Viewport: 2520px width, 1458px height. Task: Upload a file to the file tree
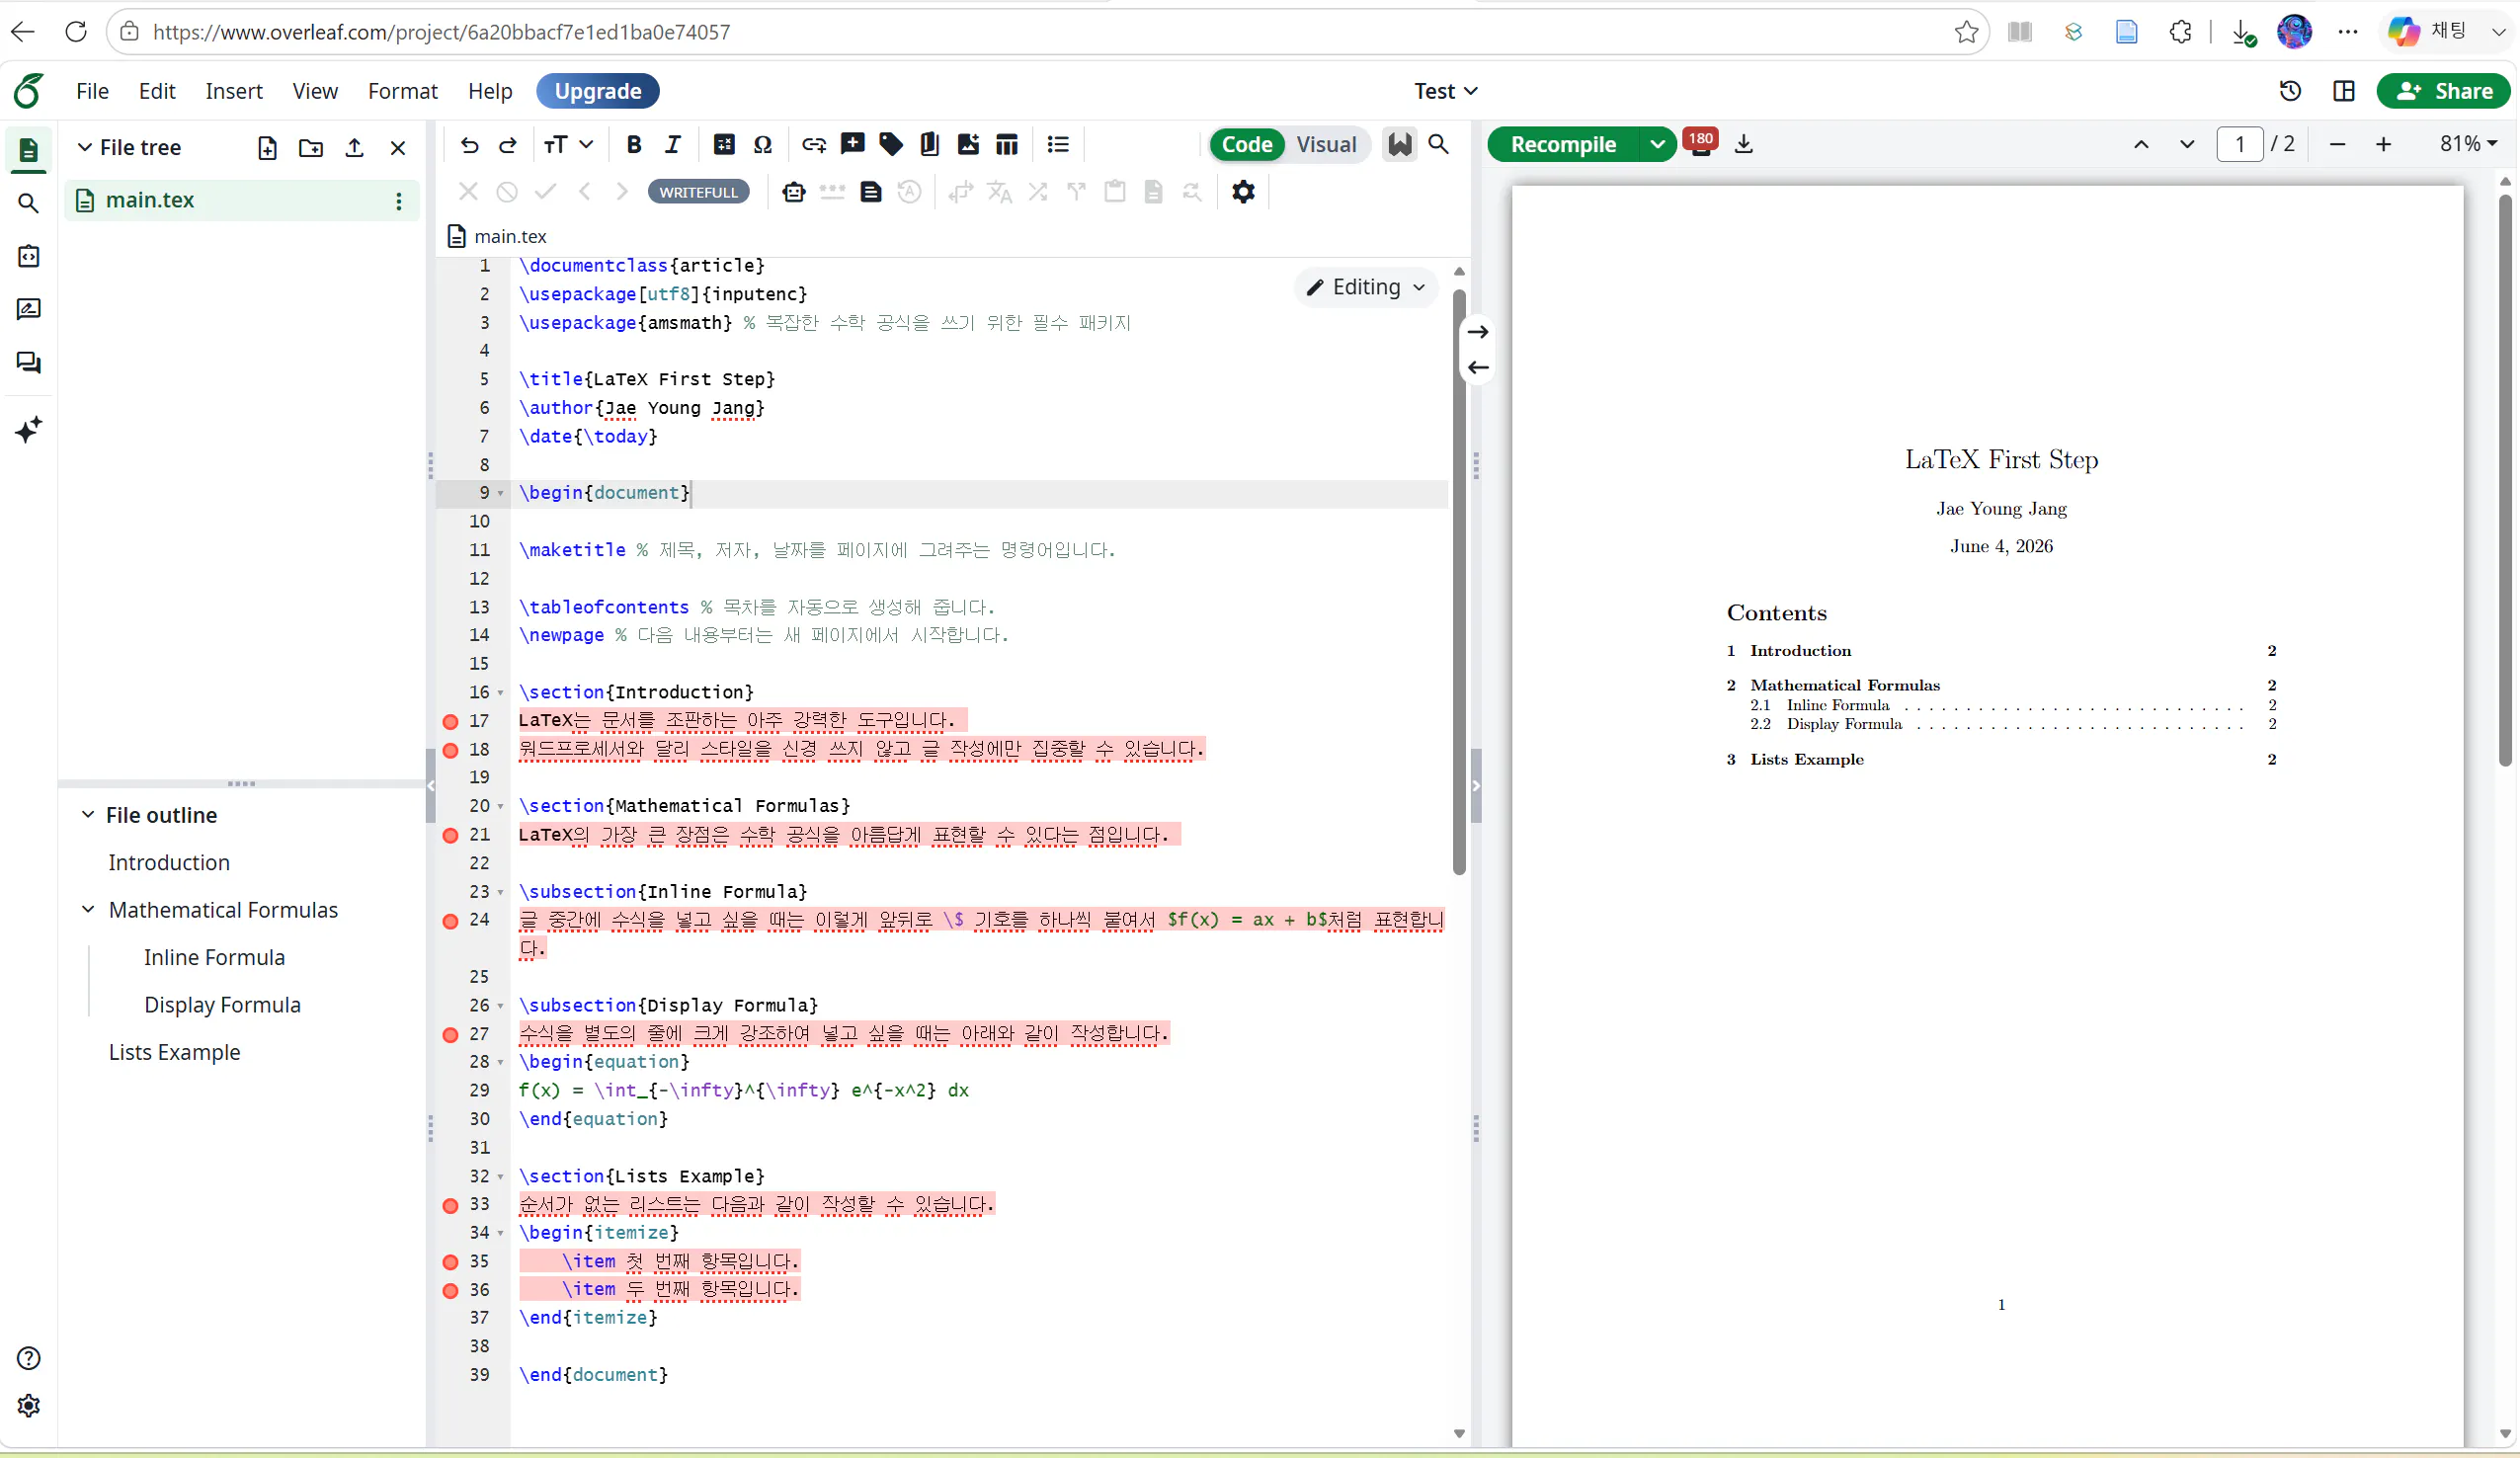point(354,148)
